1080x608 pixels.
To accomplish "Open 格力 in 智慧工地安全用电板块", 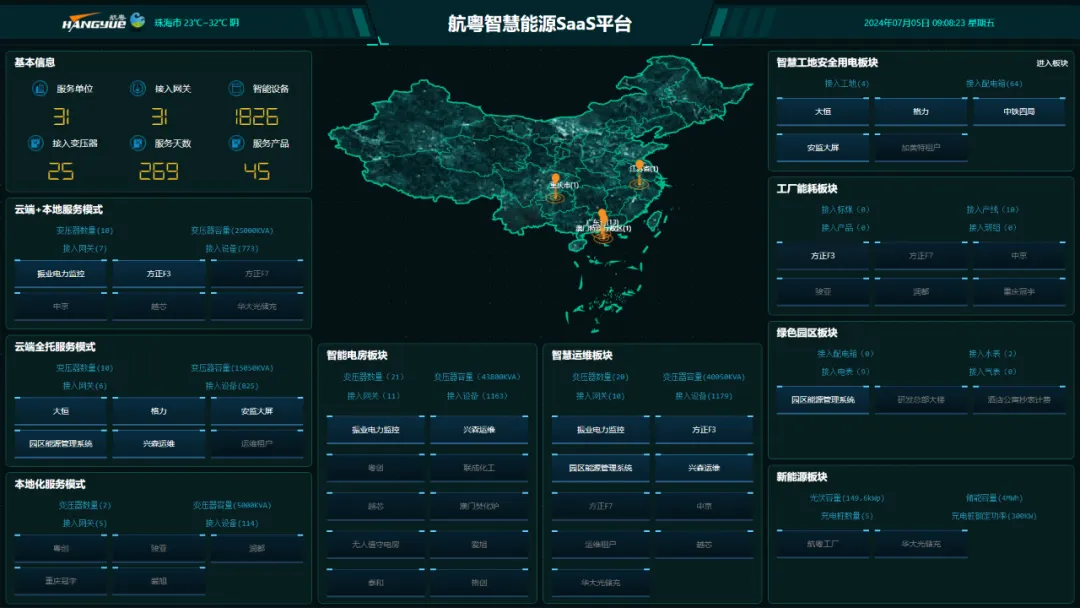I will [x=921, y=112].
